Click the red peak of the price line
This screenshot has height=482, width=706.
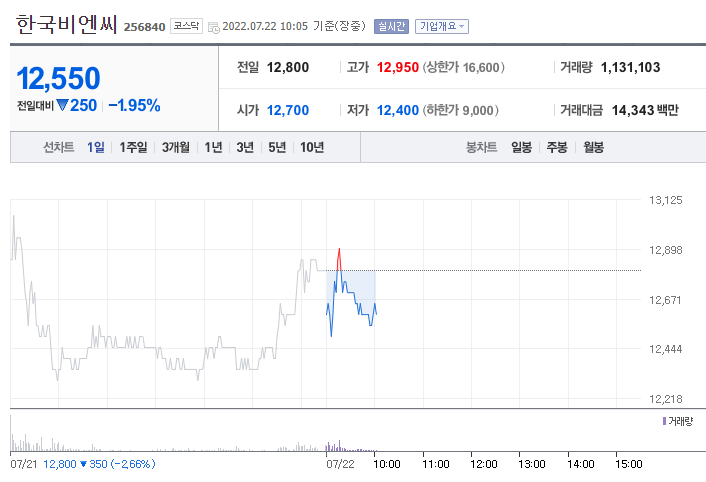[x=339, y=257]
